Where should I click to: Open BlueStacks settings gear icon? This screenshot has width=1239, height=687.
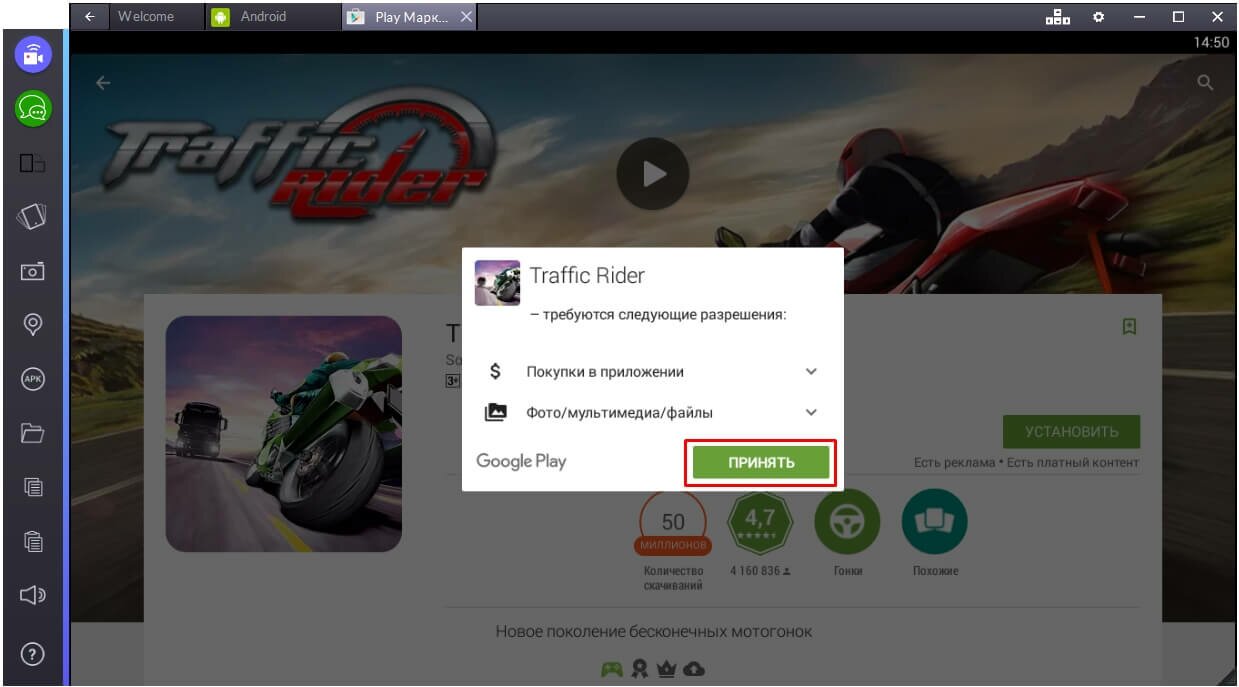coord(1098,17)
